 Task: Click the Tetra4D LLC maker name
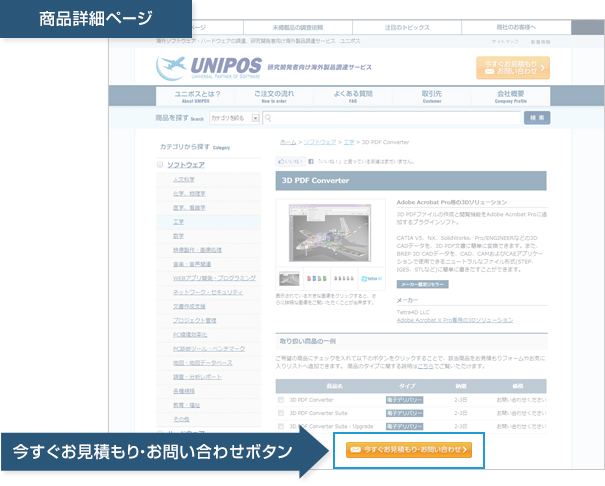click(x=413, y=312)
